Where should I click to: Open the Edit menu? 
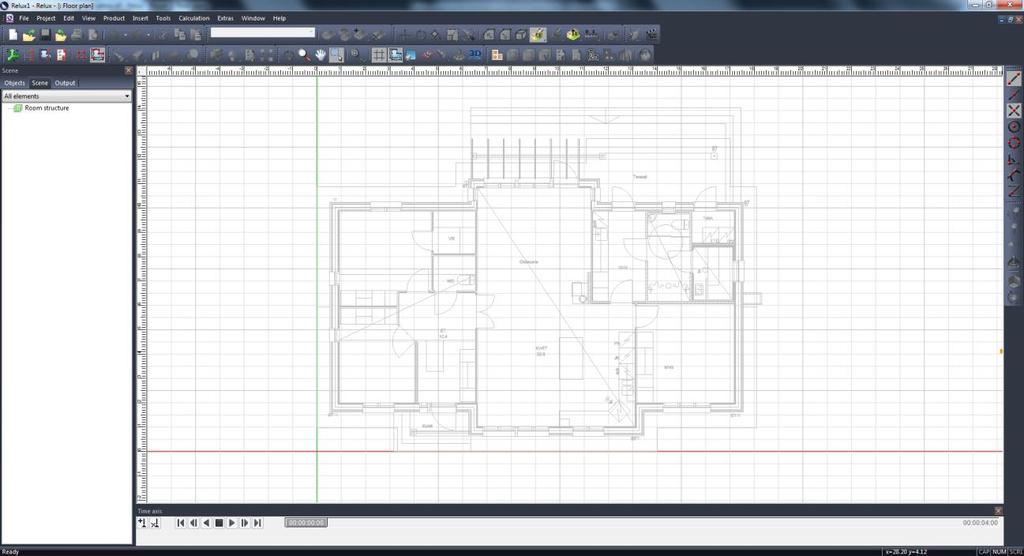coord(69,18)
